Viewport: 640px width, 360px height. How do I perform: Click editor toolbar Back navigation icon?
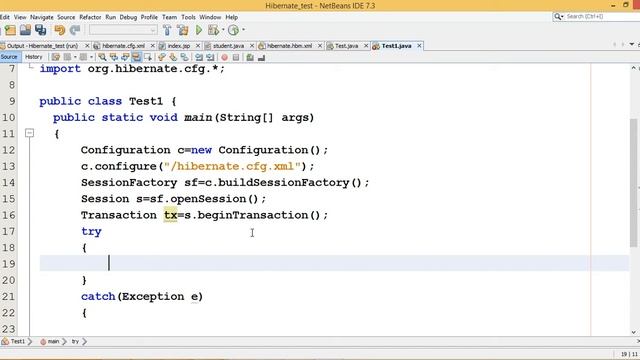(67, 57)
